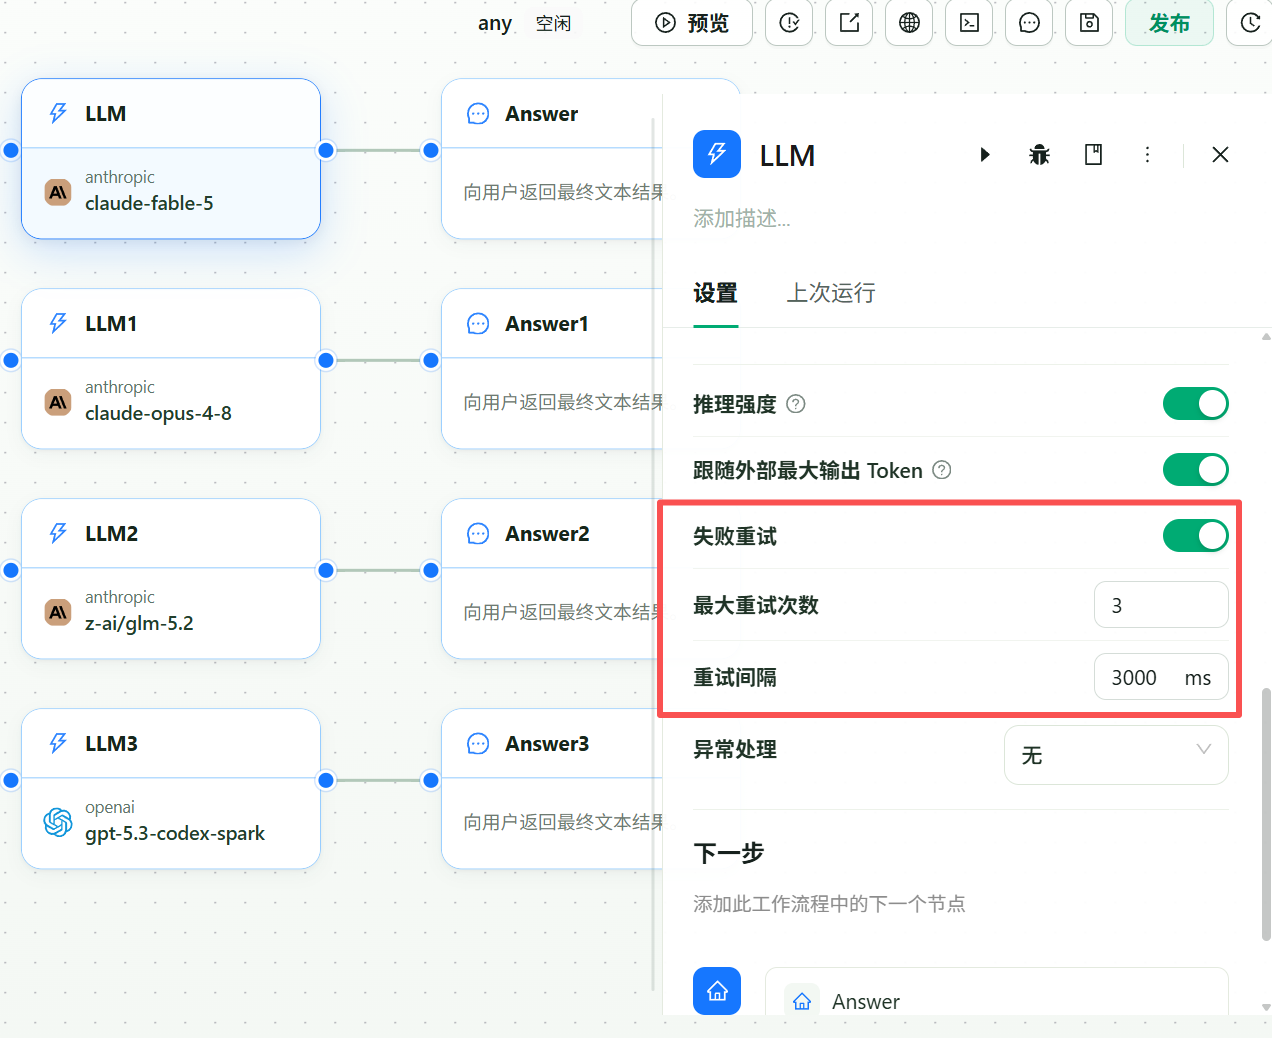Click the chat icon of Answer3 node
Screen dimensions: 1272x1038
(478, 743)
